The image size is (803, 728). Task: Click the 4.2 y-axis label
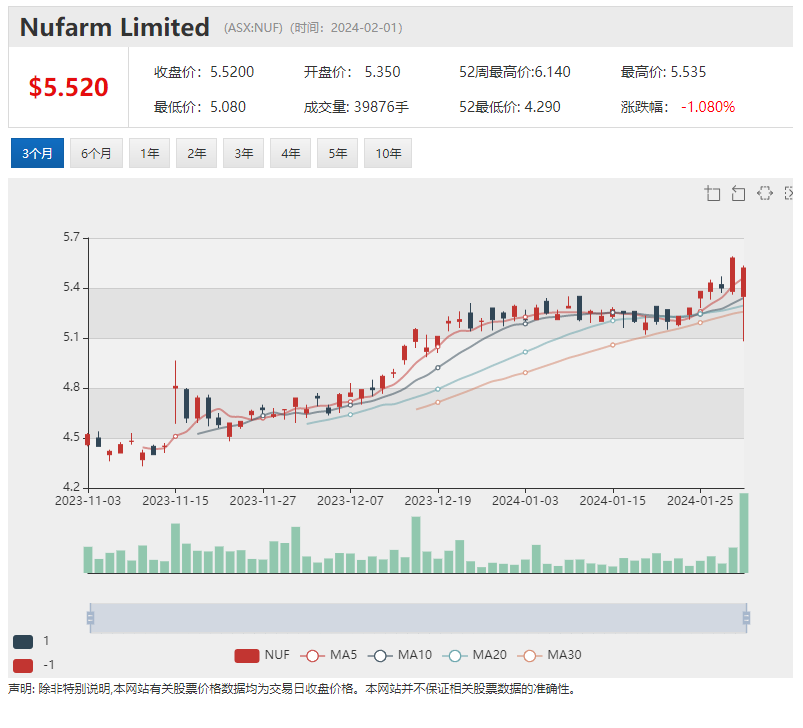(72, 487)
